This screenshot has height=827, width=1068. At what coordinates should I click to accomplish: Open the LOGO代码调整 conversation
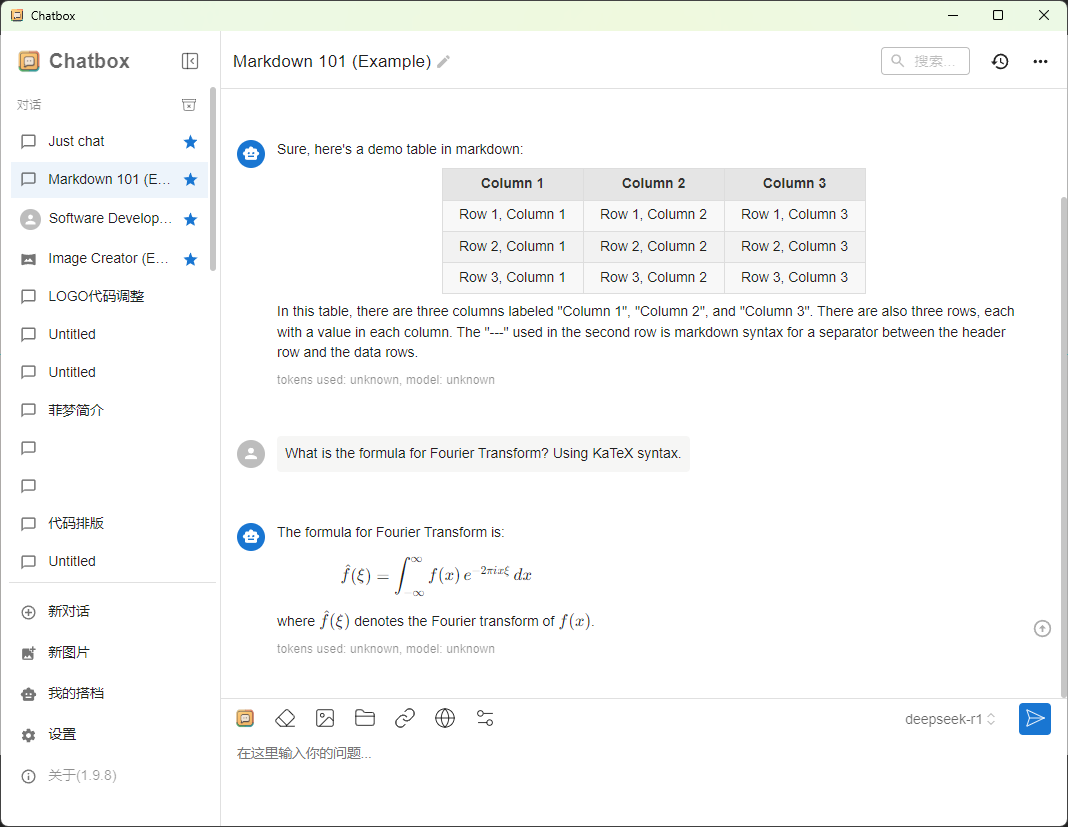109,296
